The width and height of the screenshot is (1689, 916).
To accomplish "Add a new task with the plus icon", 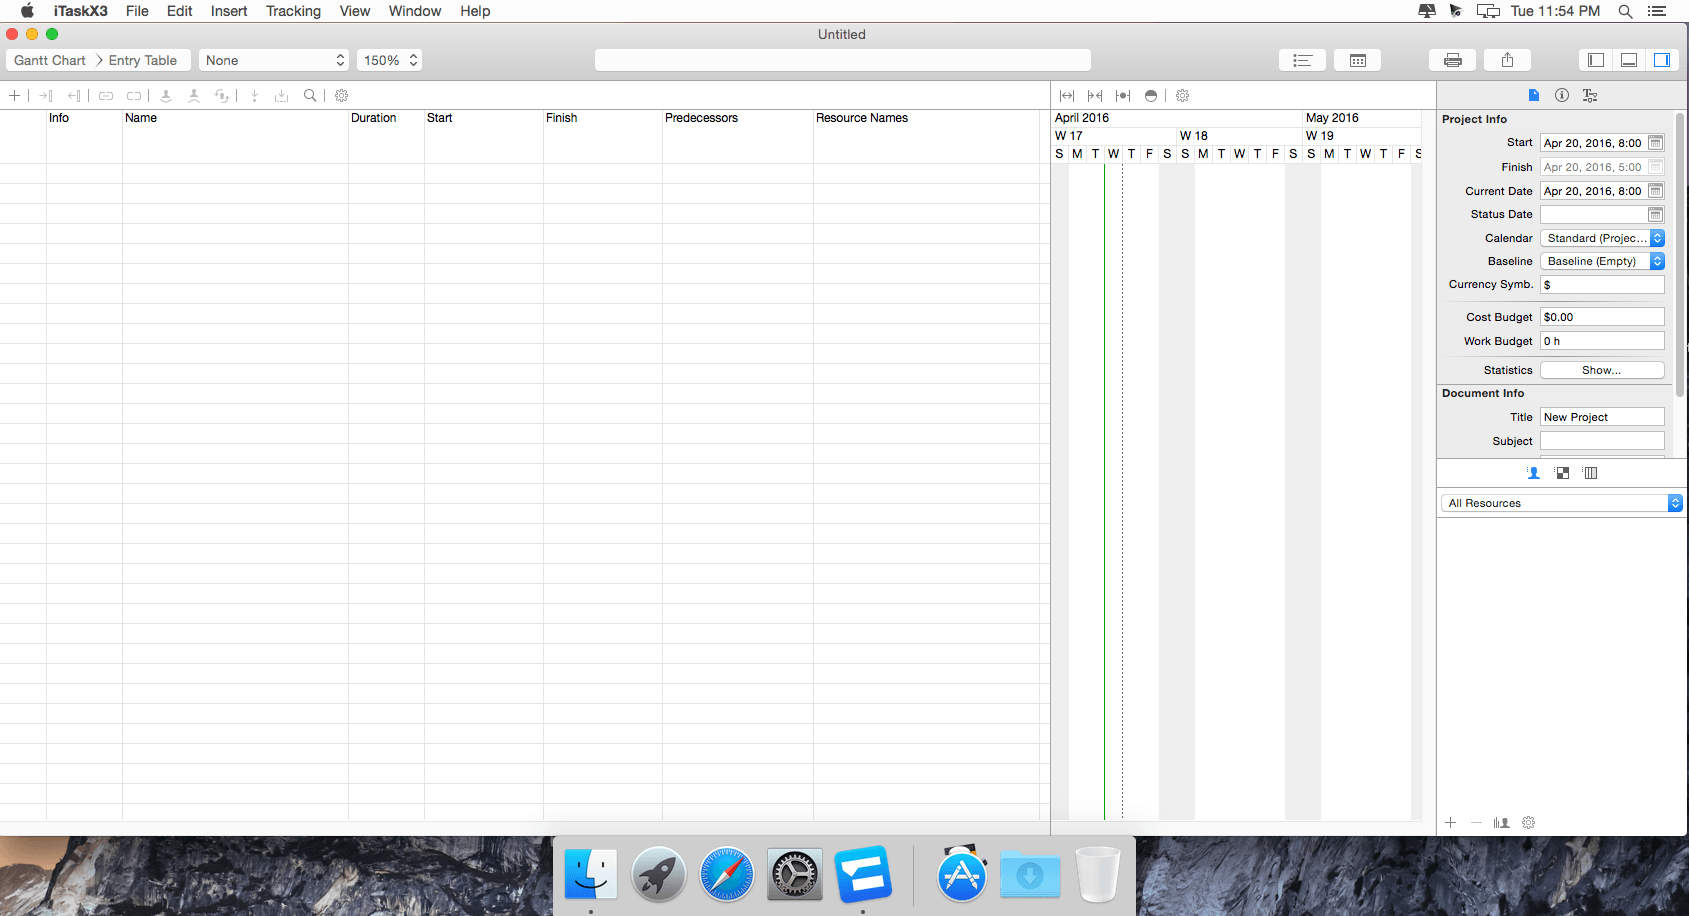I will [x=14, y=96].
